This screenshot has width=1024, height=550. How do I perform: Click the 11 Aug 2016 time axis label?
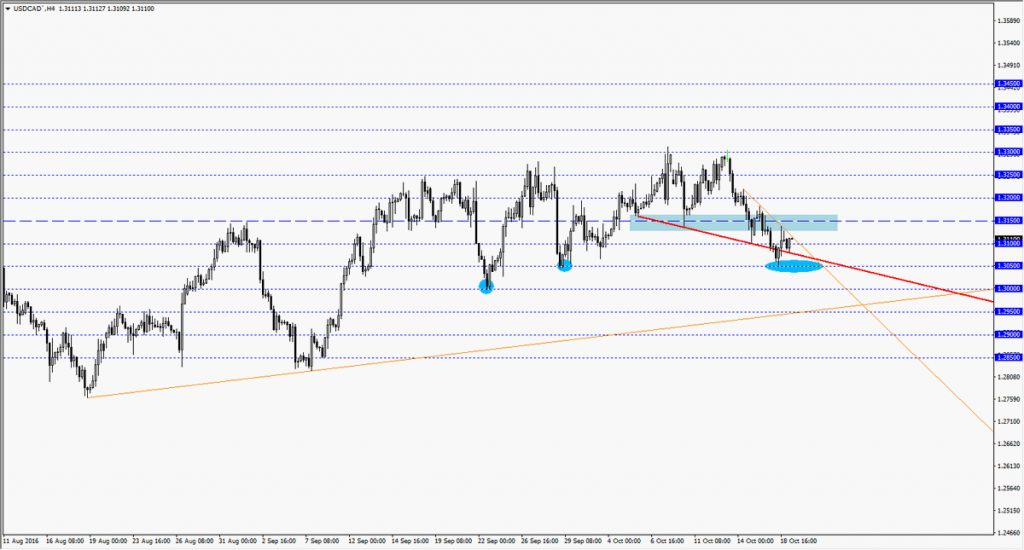pyautogui.click(x=21, y=542)
